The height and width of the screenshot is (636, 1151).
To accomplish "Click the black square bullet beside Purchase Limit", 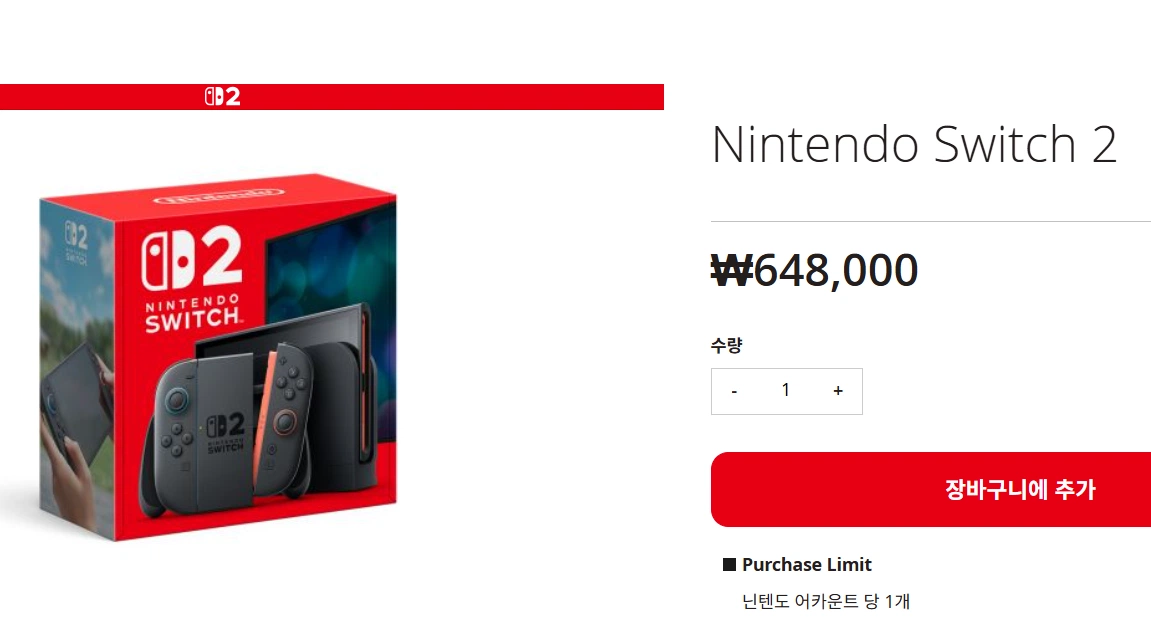I will click(x=729, y=565).
